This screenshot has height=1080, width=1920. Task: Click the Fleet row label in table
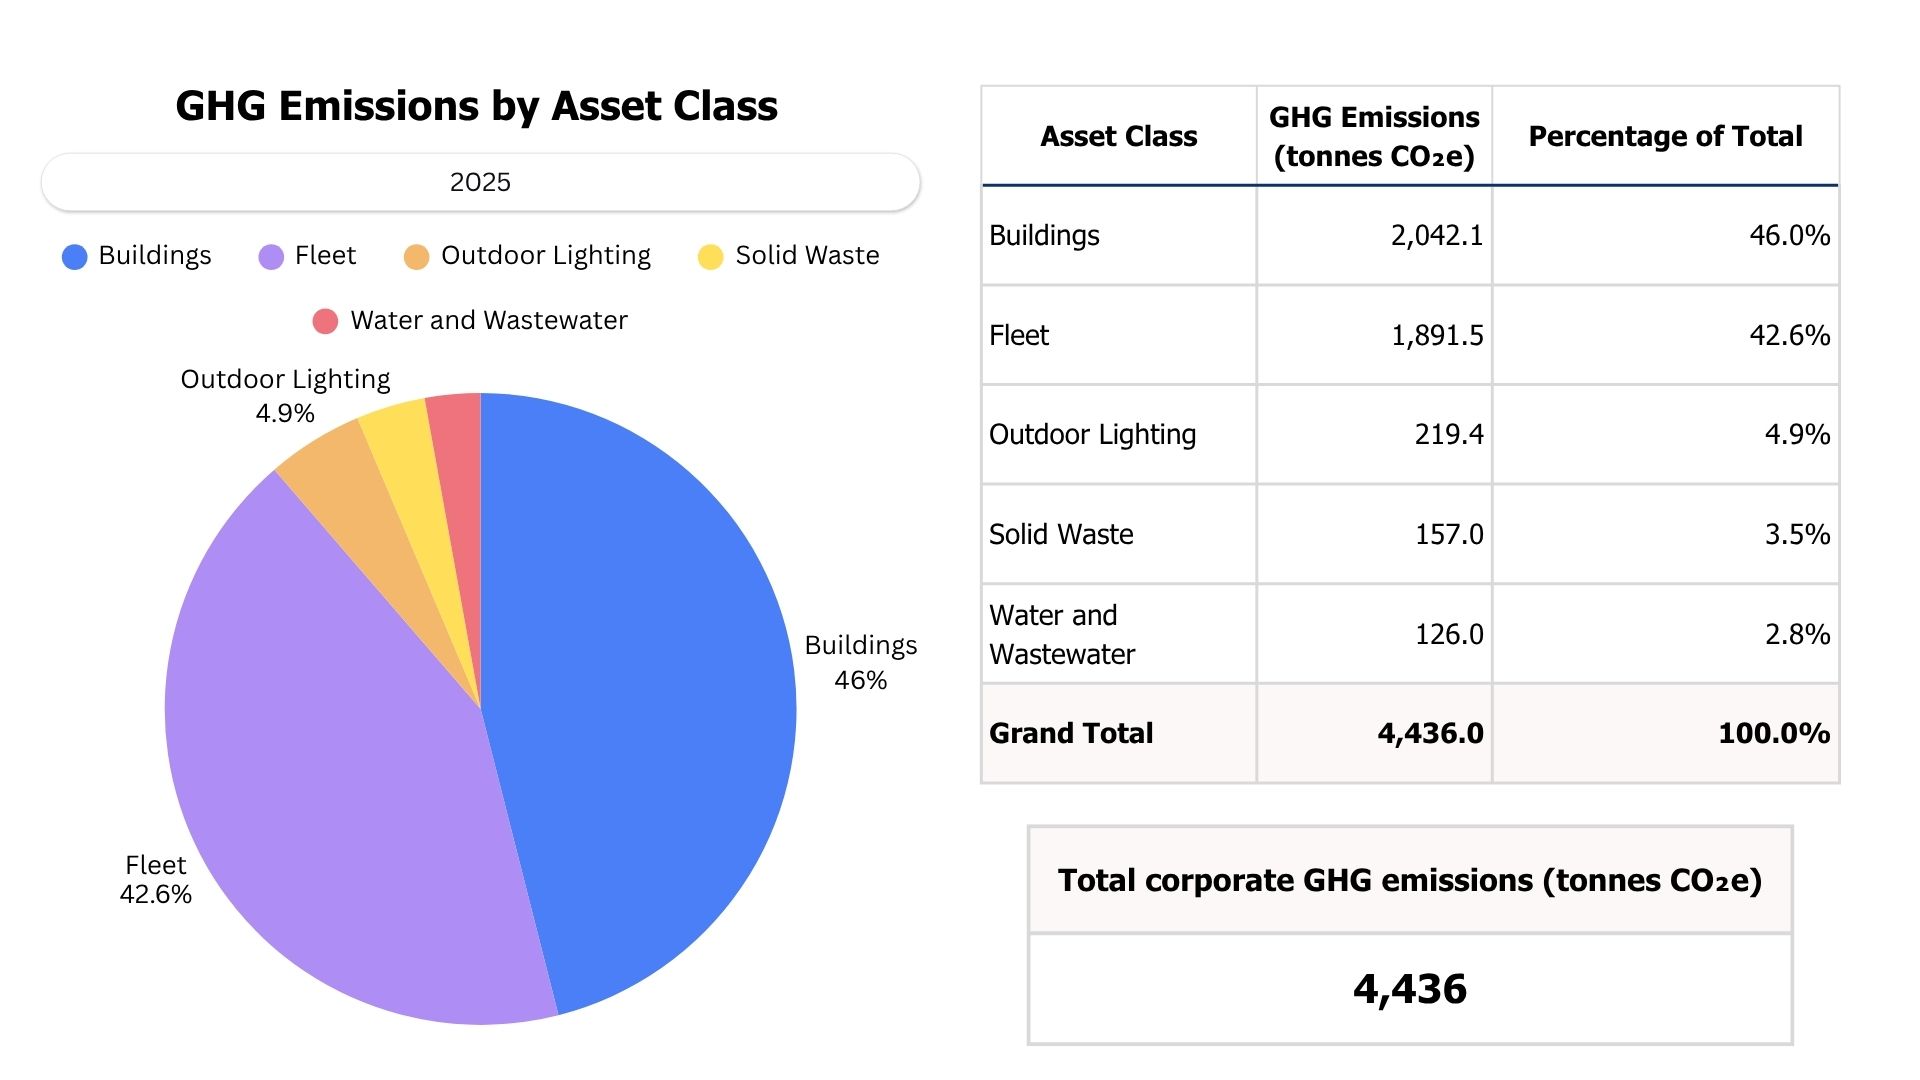pos(1019,335)
